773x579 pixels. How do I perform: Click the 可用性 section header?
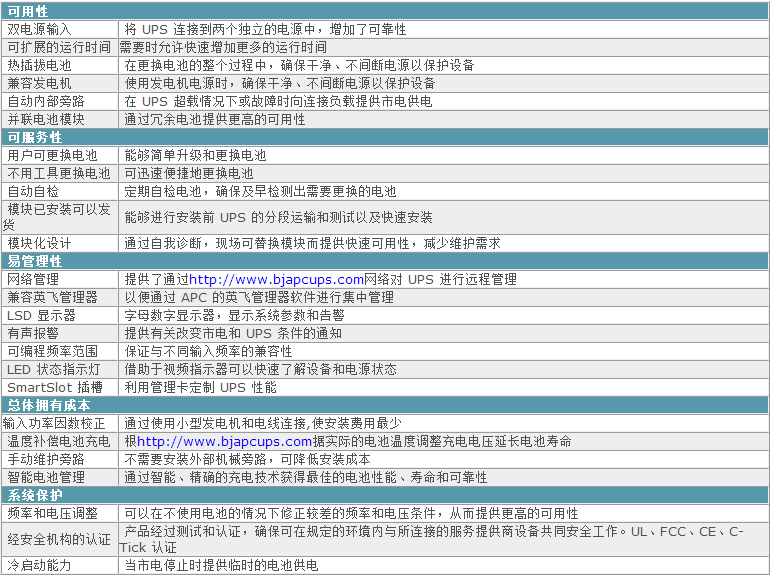click(x=28, y=11)
